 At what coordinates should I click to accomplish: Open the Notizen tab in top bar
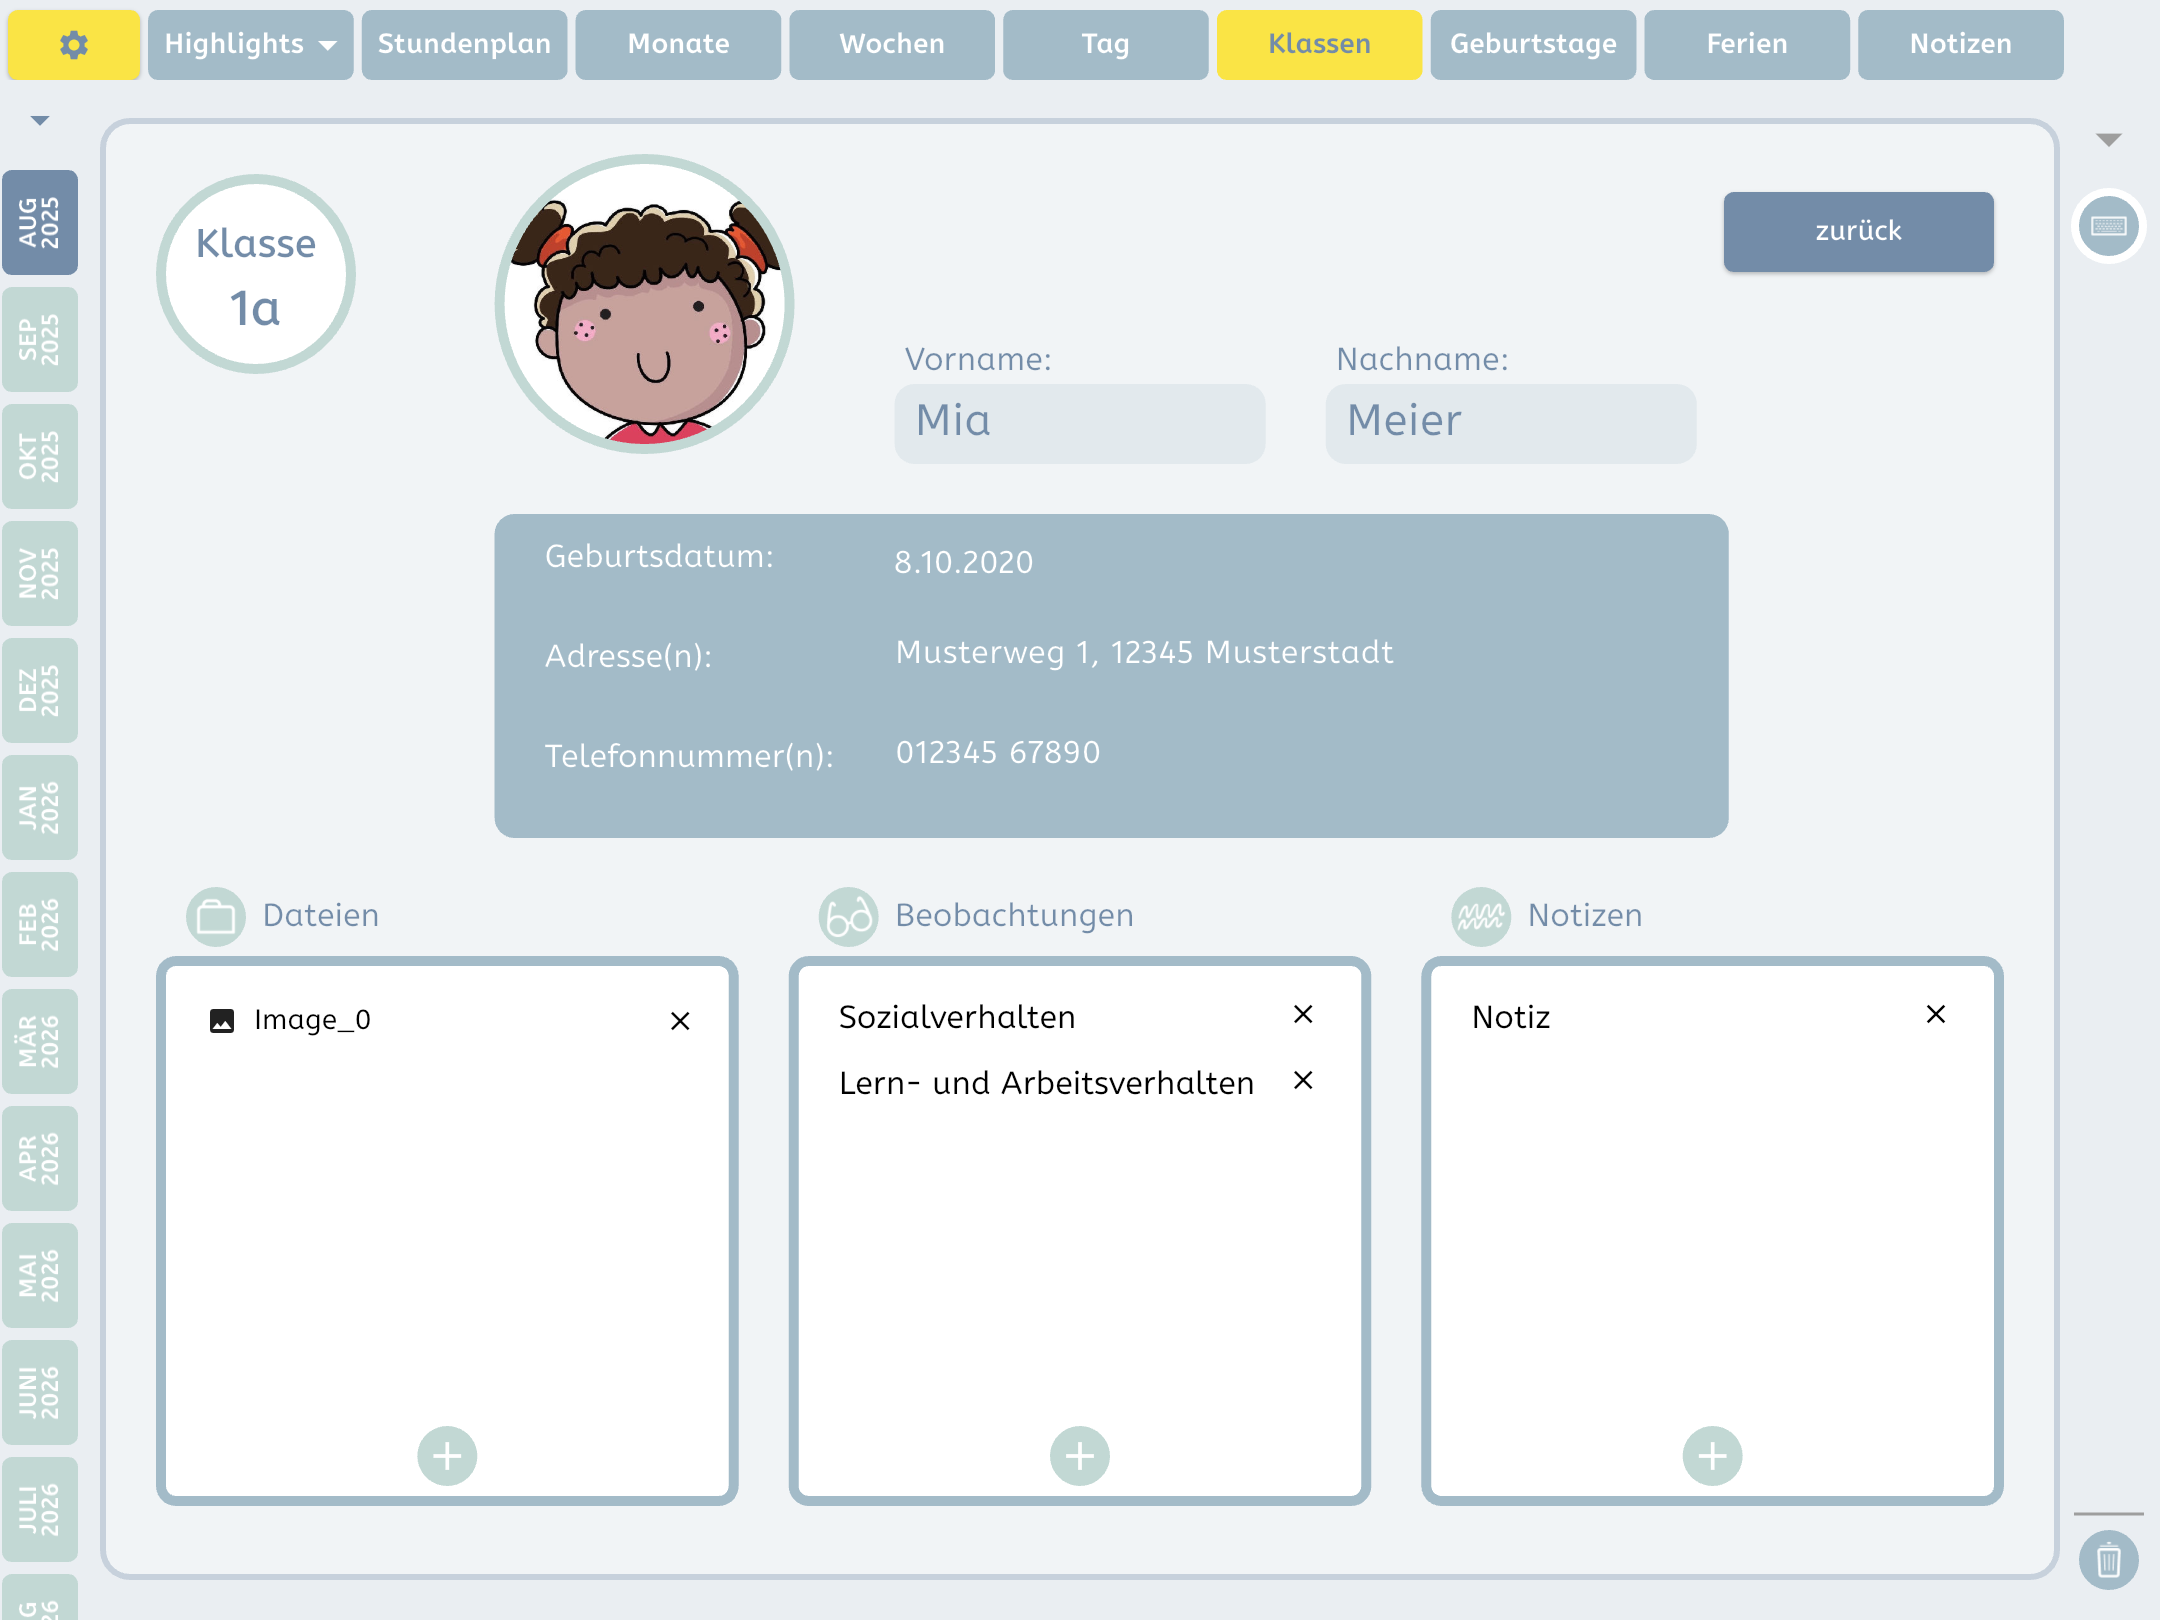click(1961, 44)
